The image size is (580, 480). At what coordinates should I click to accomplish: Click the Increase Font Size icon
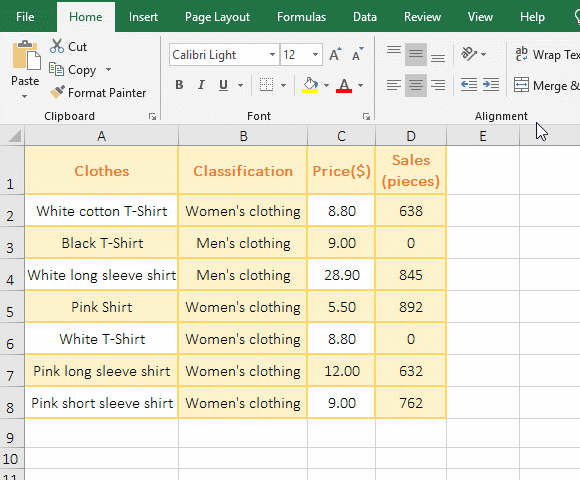coord(335,54)
